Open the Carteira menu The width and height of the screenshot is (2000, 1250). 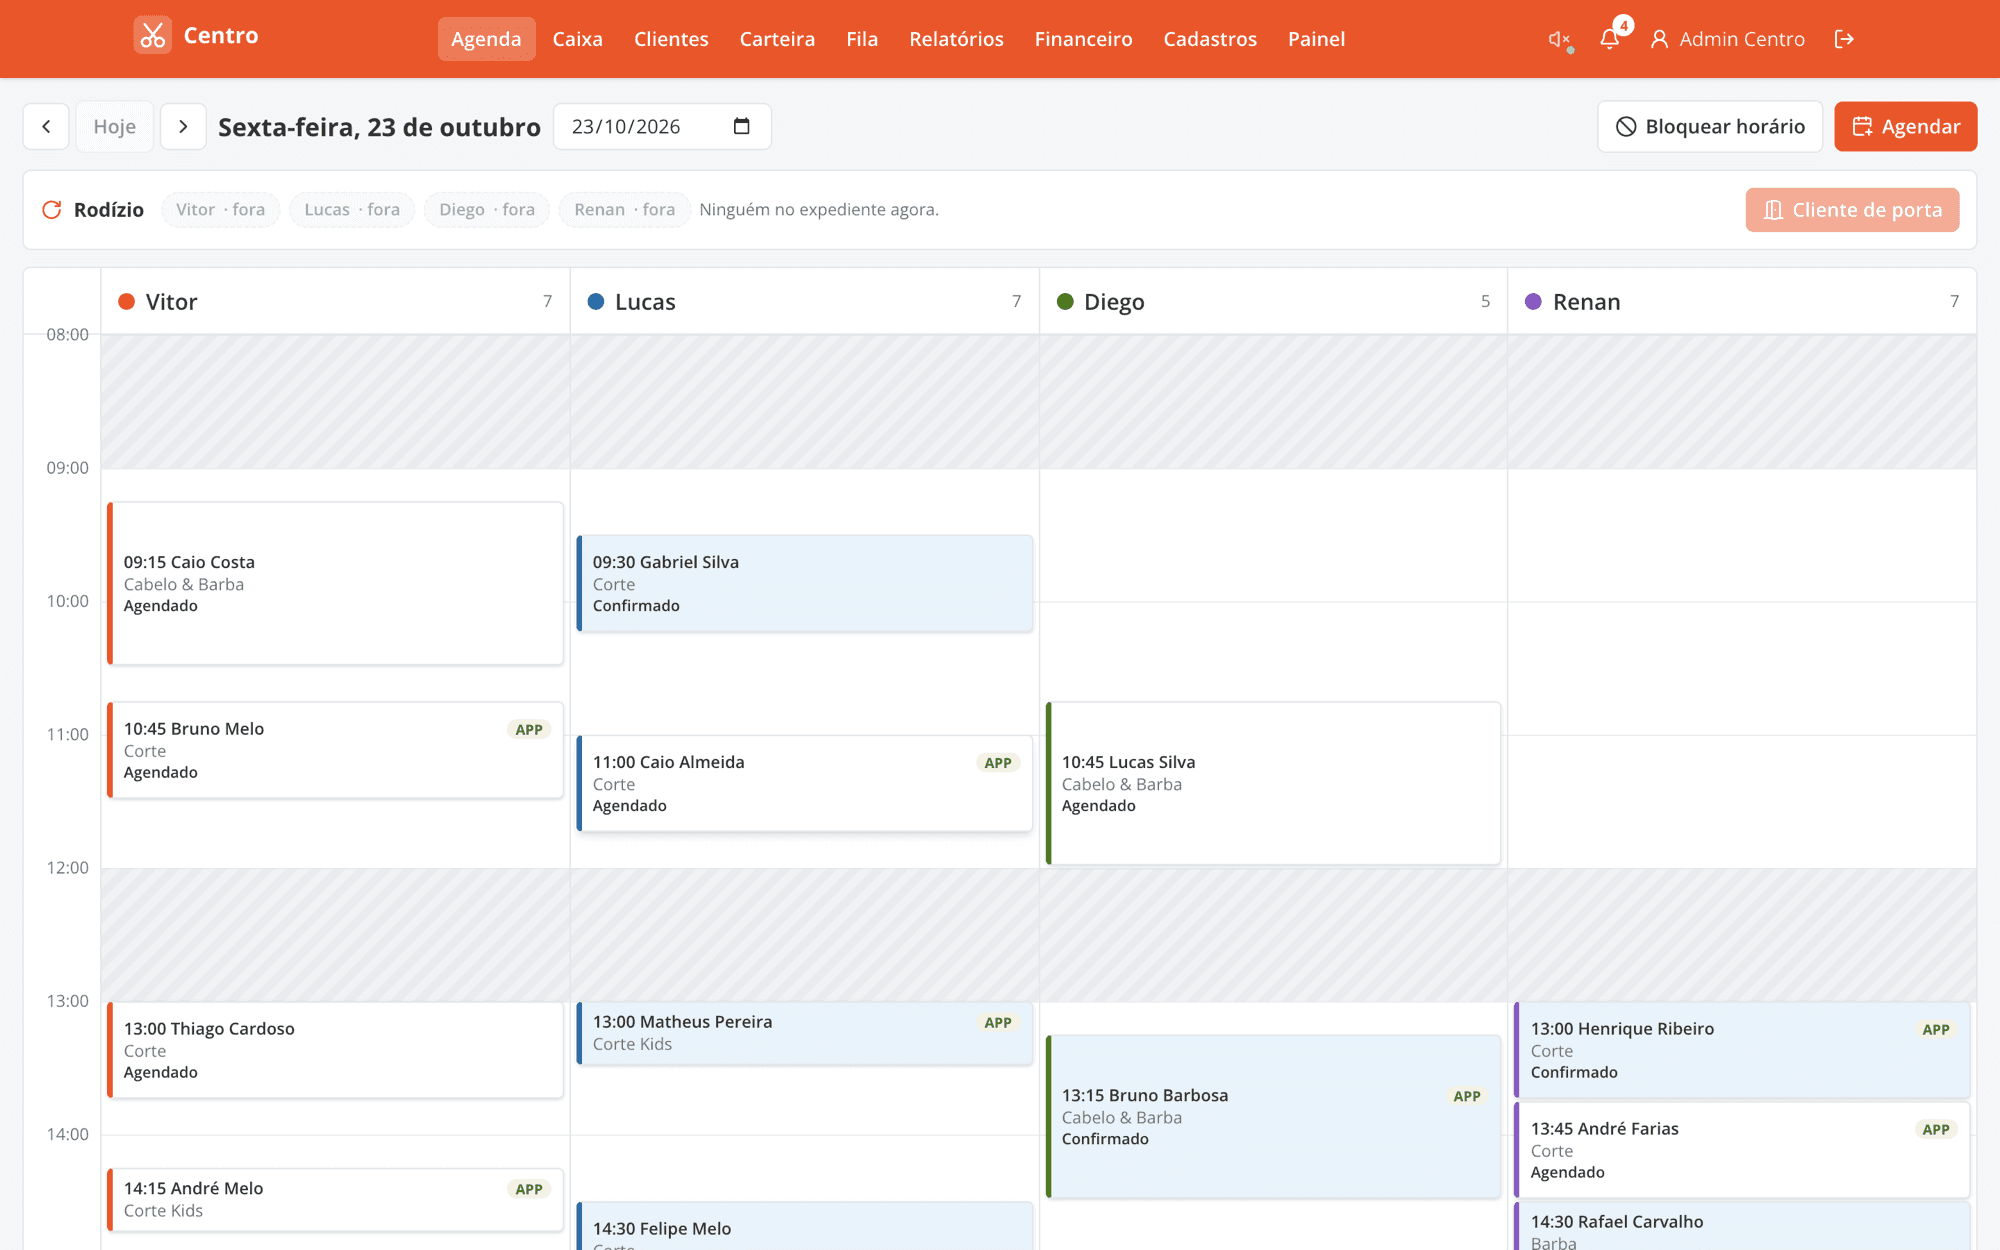tap(777, 39)
